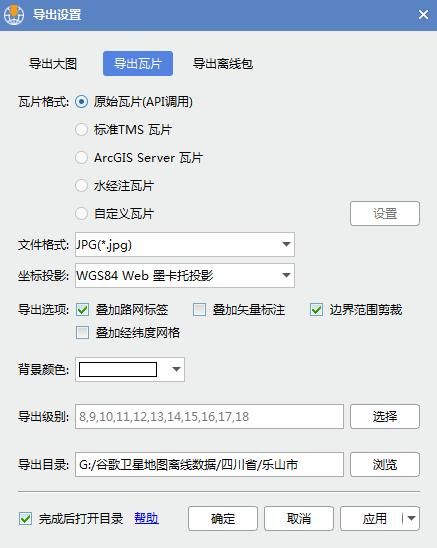Open the 文件格式 JPG dropdown
Viewport: 437px width, 548px height.
point(185,244)
